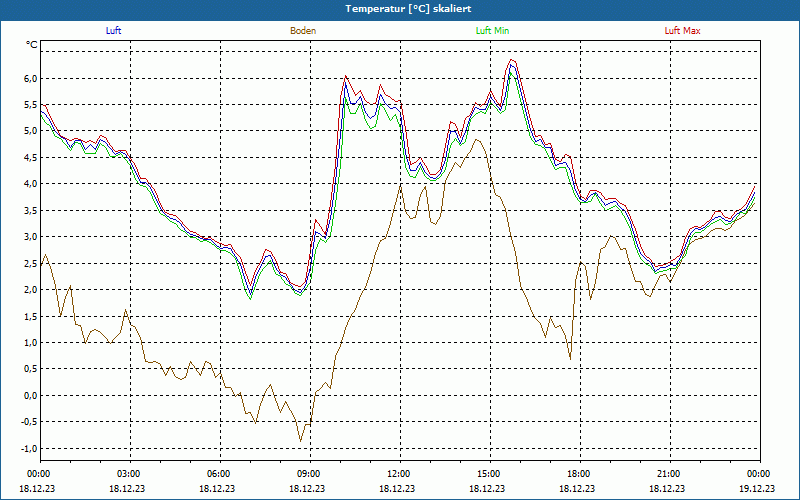Image resolution: width=800 pixels, height=500 pixels.
Task: Click the "2,5" y-axis value
Action: tap(31, 263)
